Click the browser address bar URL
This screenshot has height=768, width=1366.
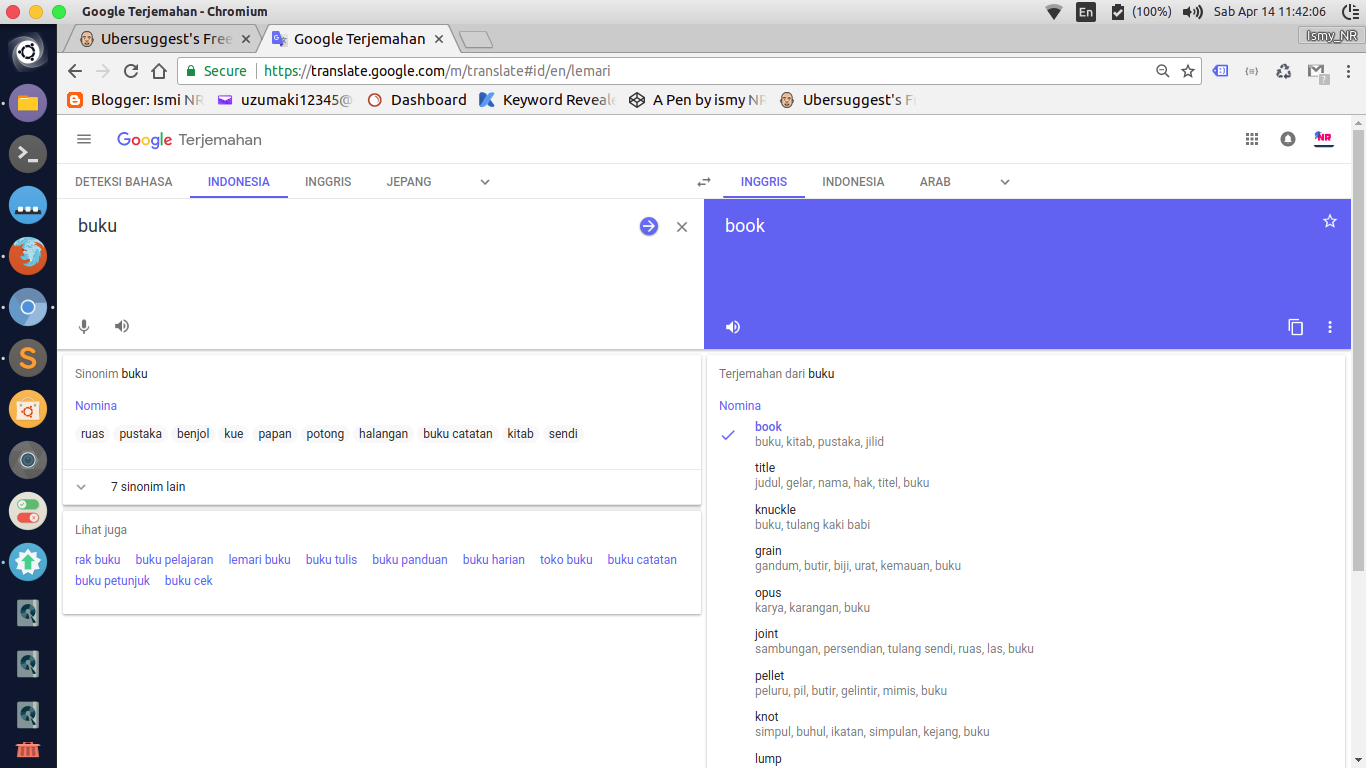point(437,71)
